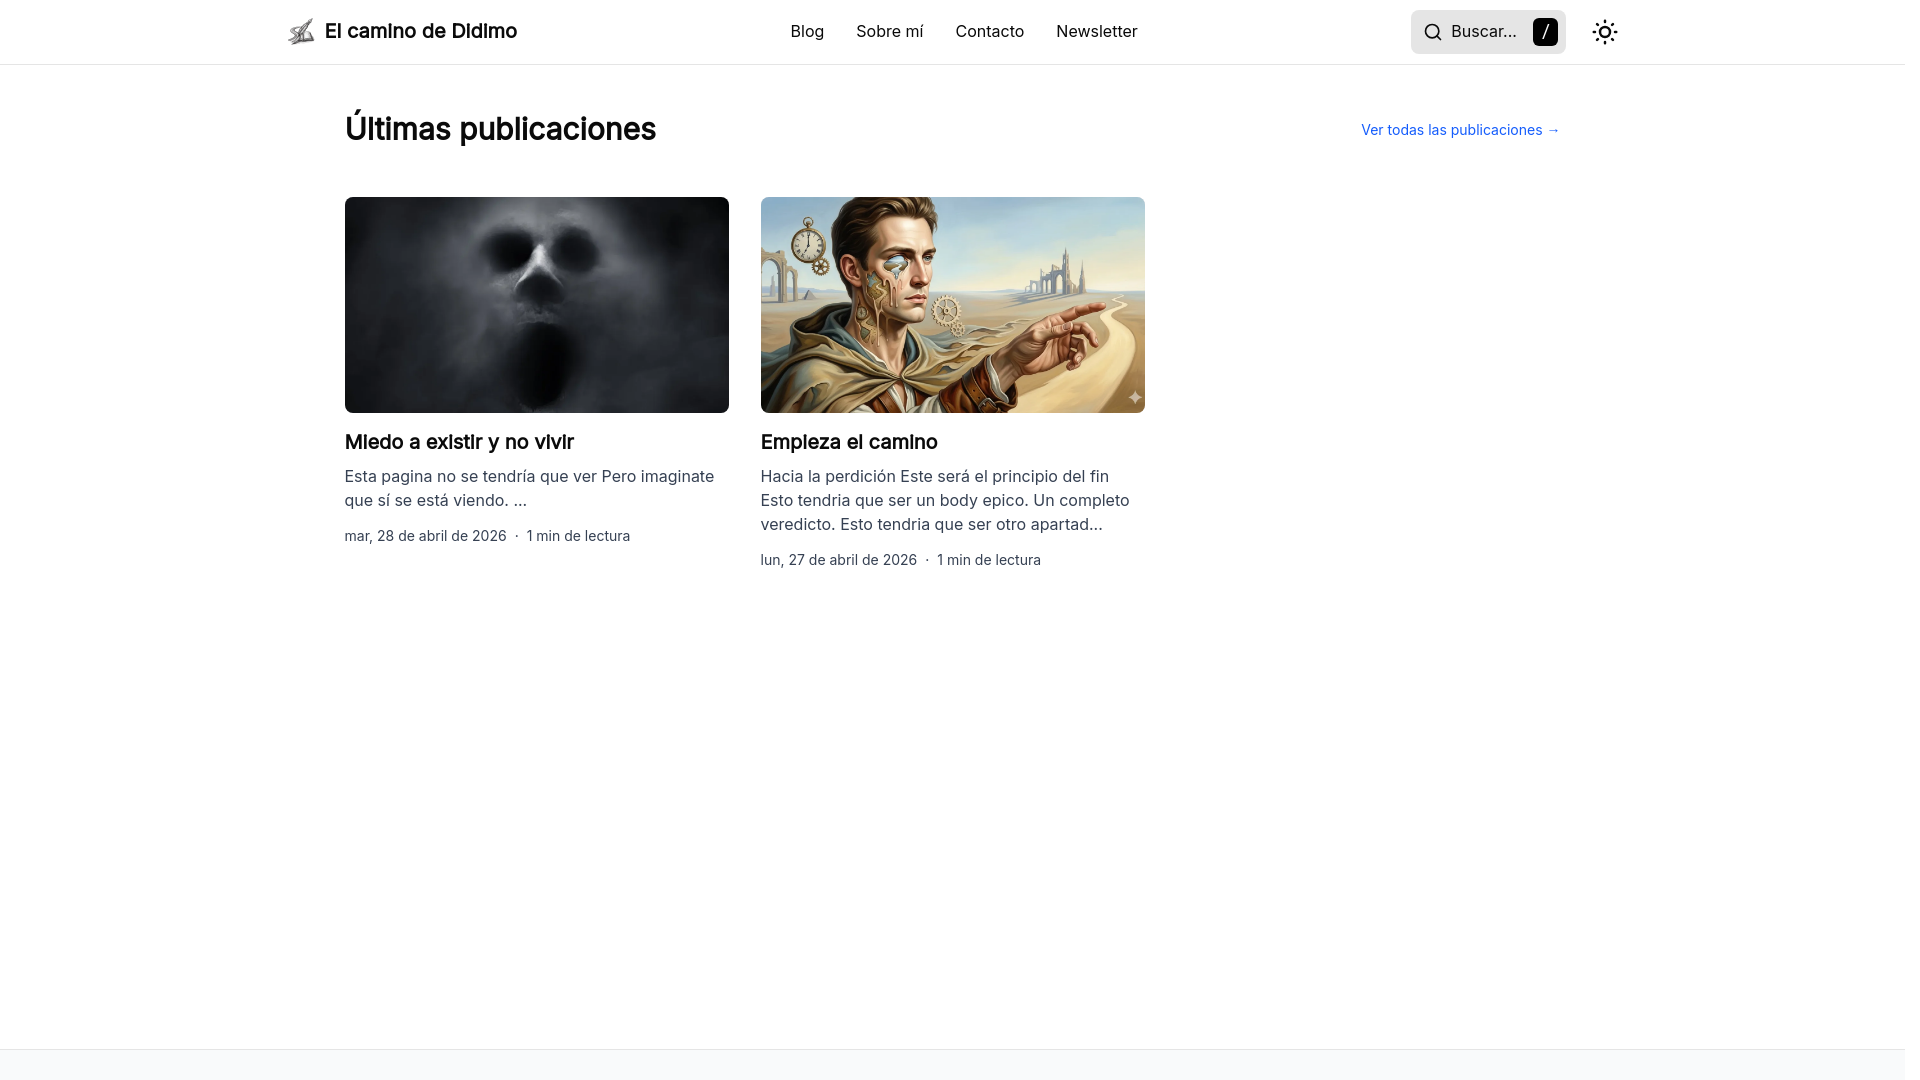
Task: Open the Newsletter menu item
Action: (x=1097, y=31)
